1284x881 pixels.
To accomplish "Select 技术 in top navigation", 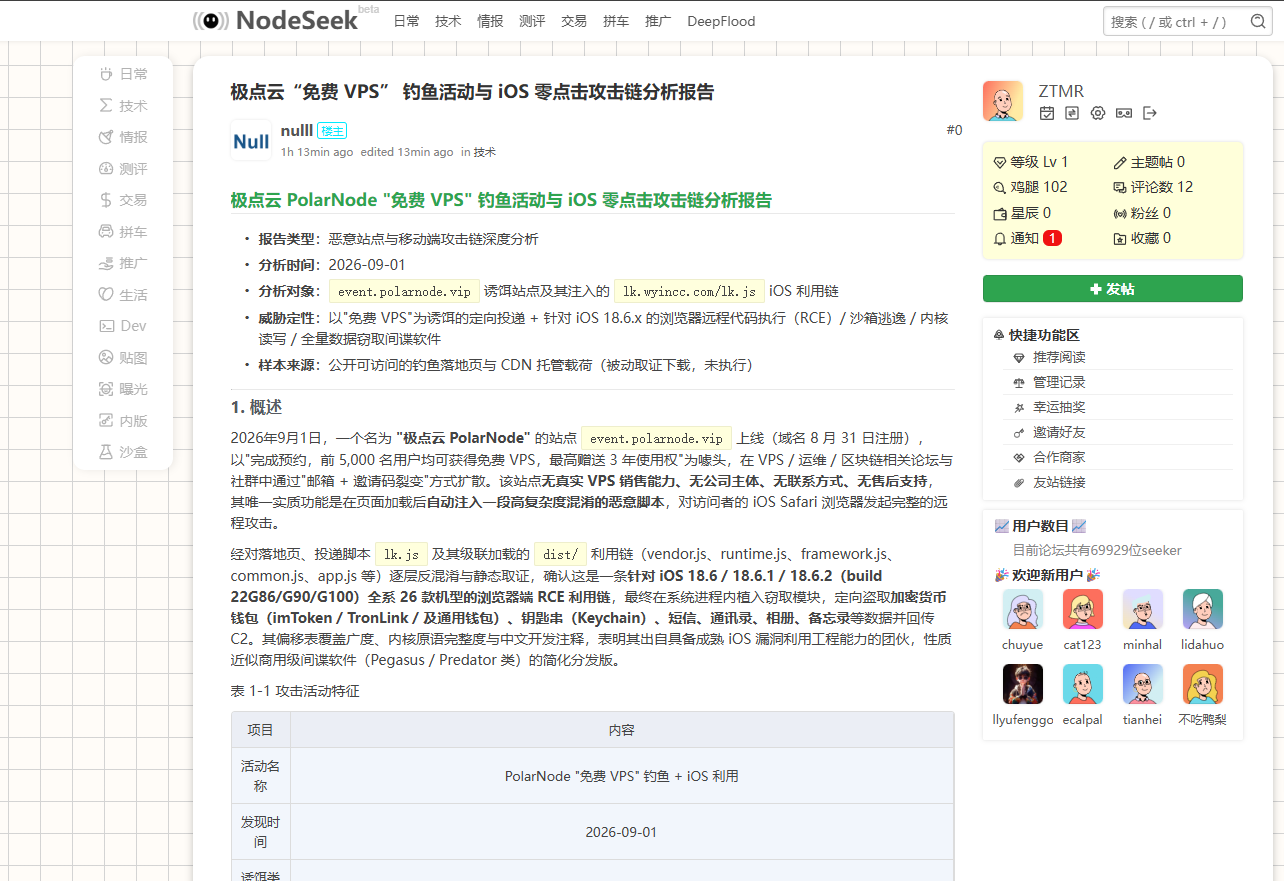I will 448,21.
